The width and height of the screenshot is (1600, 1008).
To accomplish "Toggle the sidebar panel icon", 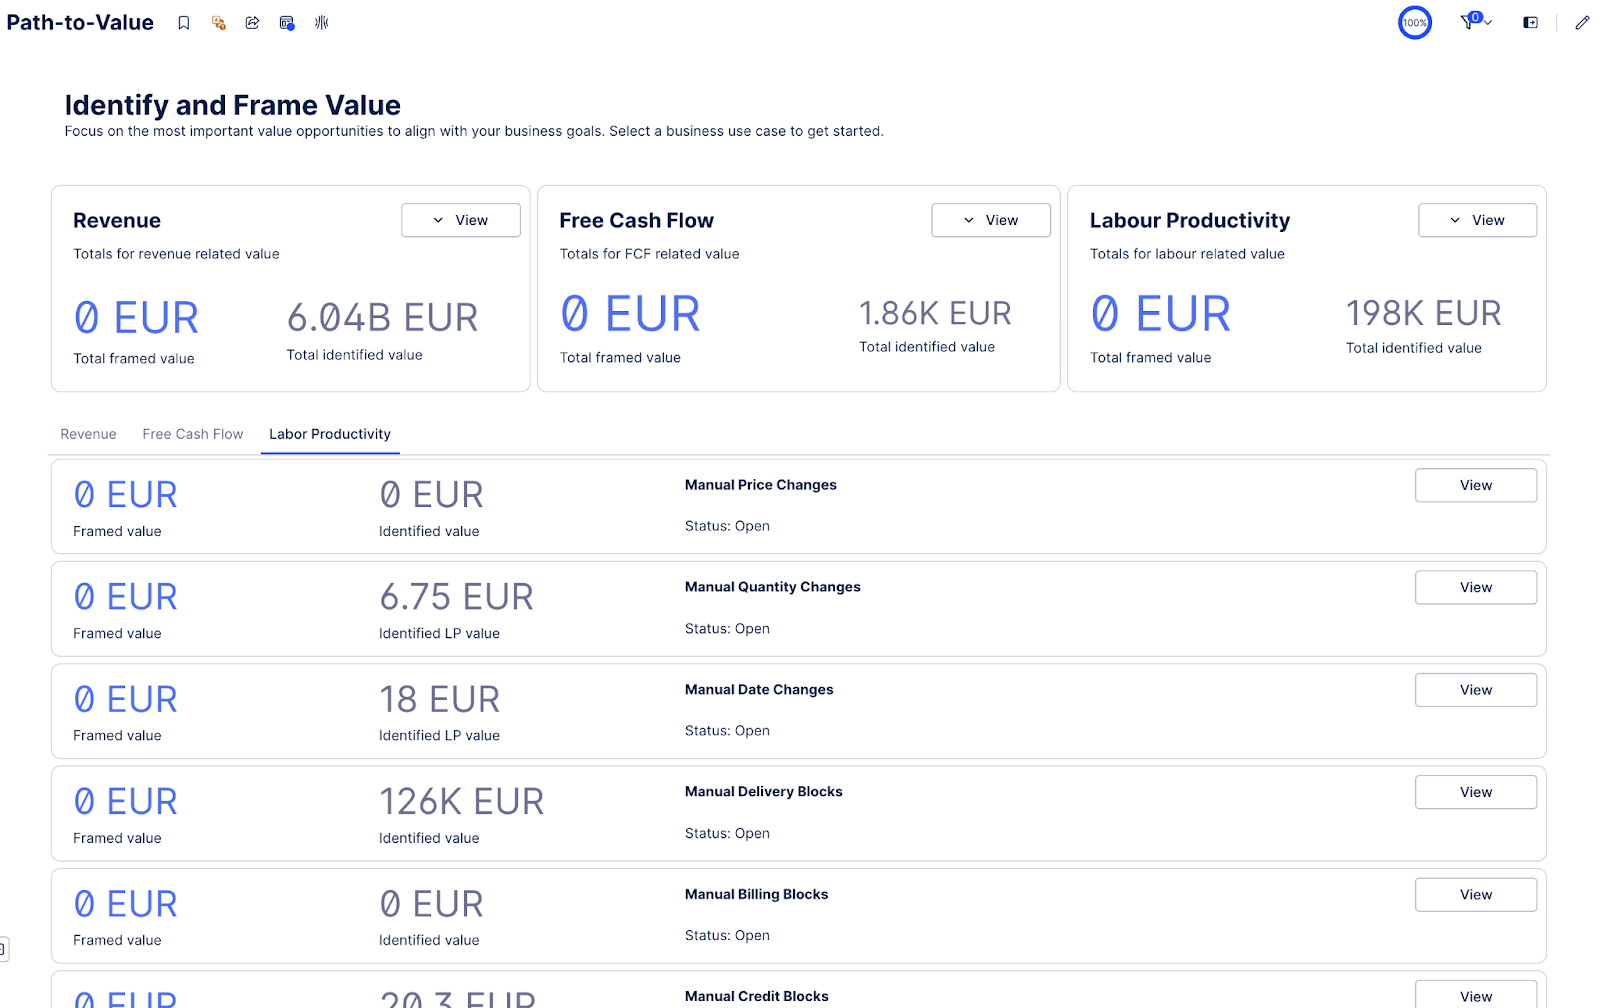I will tap(1530, 23).
